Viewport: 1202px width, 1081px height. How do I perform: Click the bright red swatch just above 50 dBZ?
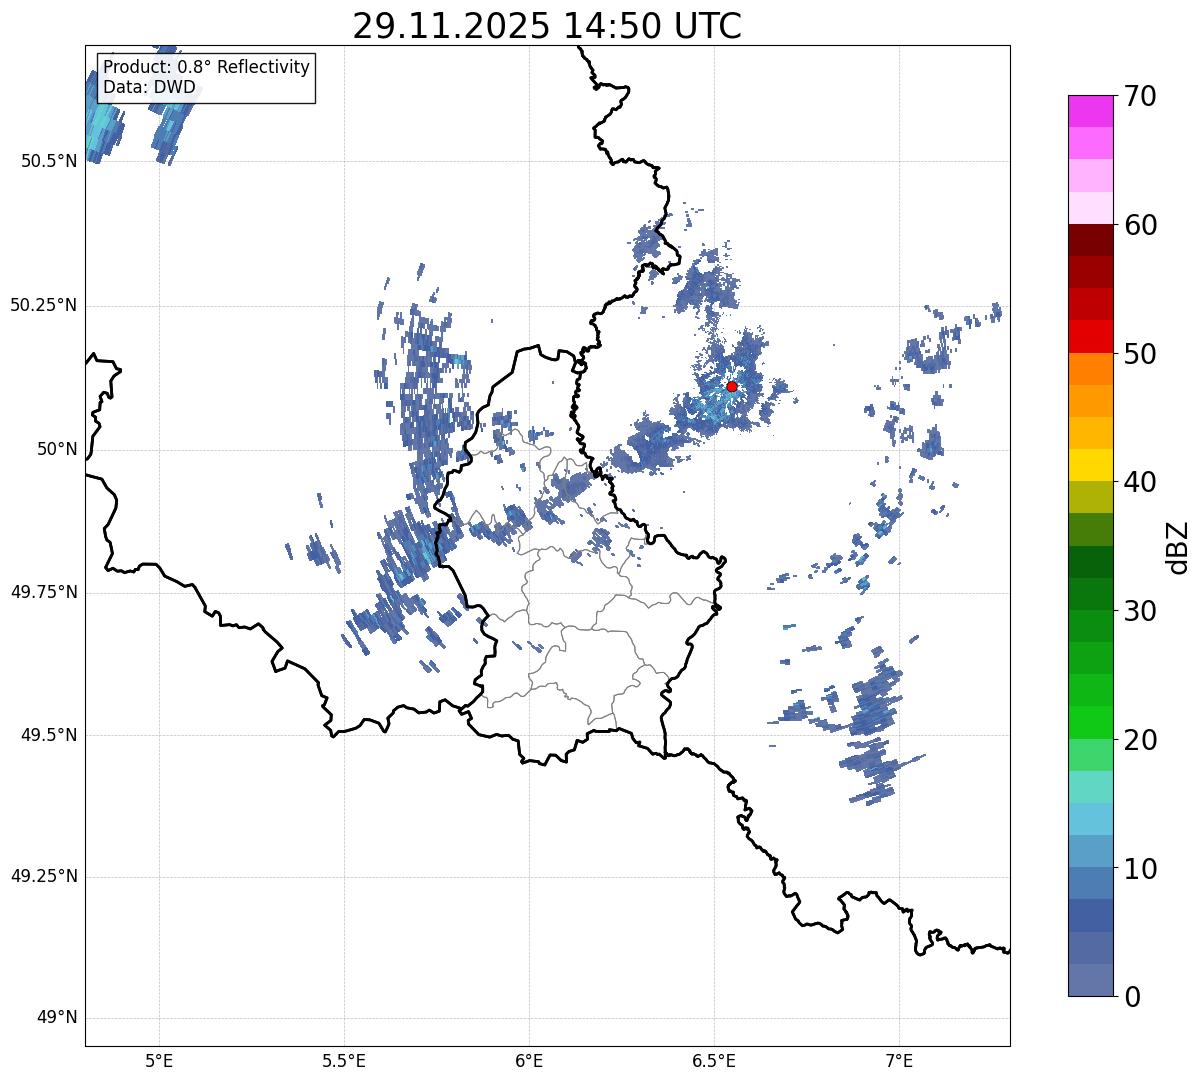click(x=1091, y=337)
